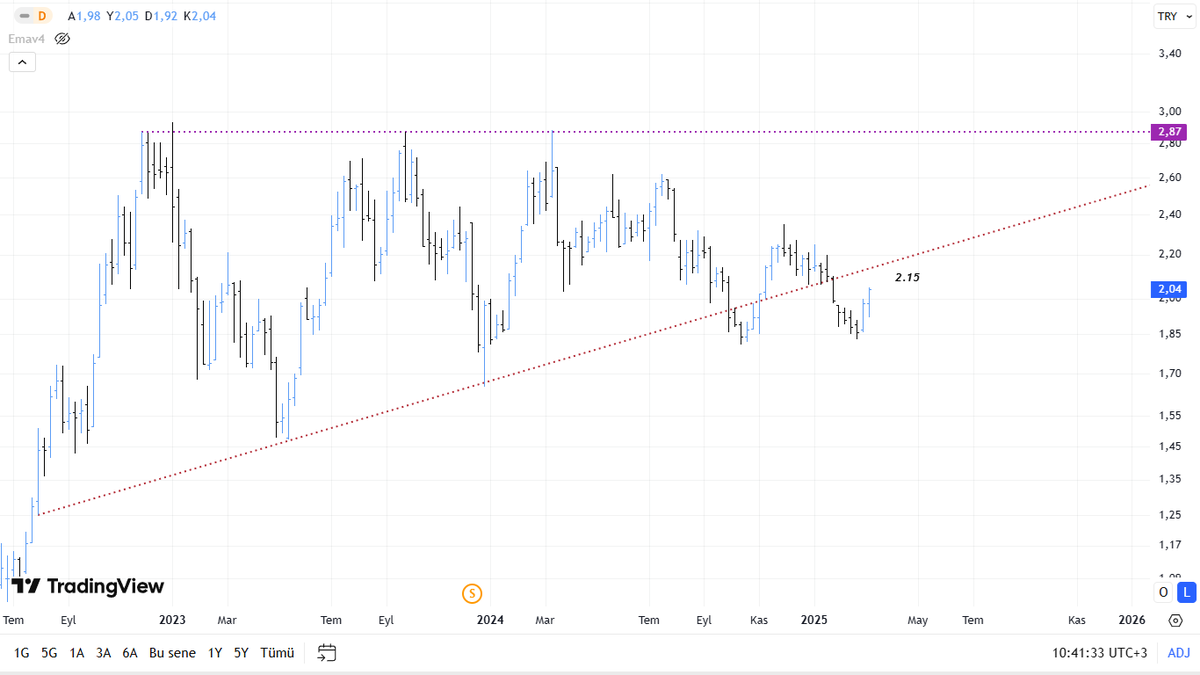The image size is (1200, 675).
Task: Select the 2.15 text annotation on chart
Action: [x=907, y=277]
